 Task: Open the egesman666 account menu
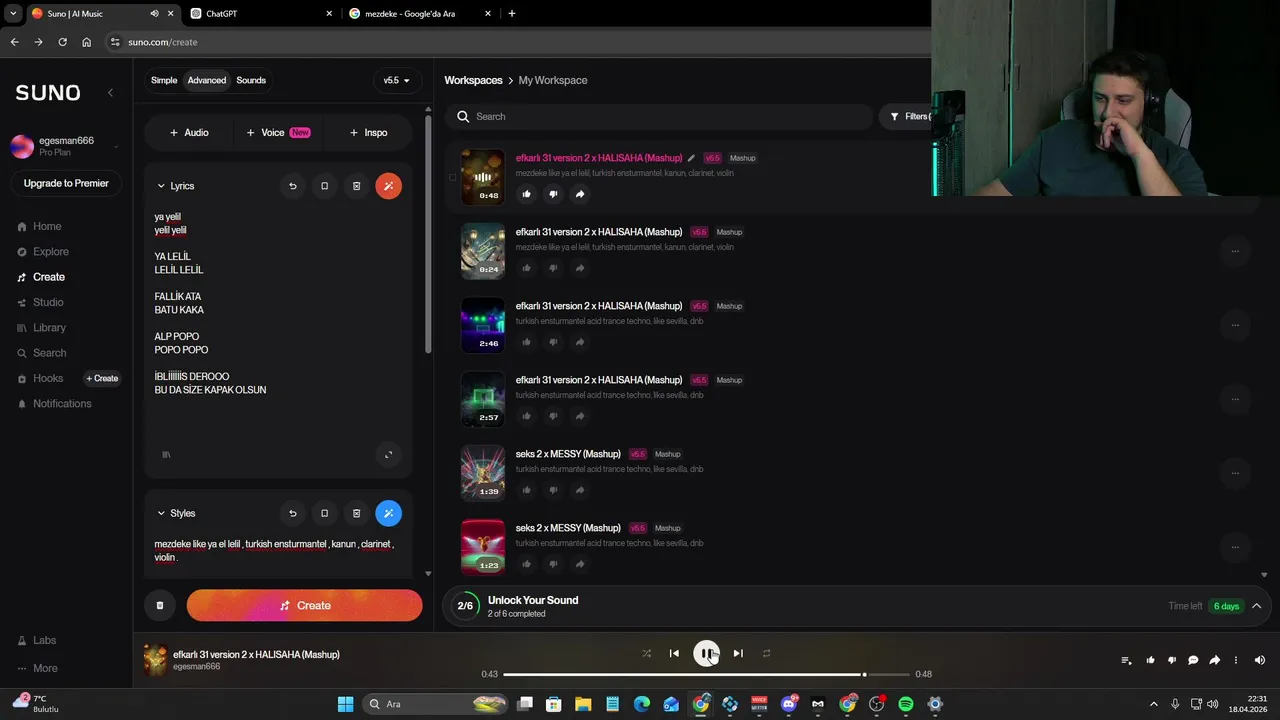(x=65, y=146)
